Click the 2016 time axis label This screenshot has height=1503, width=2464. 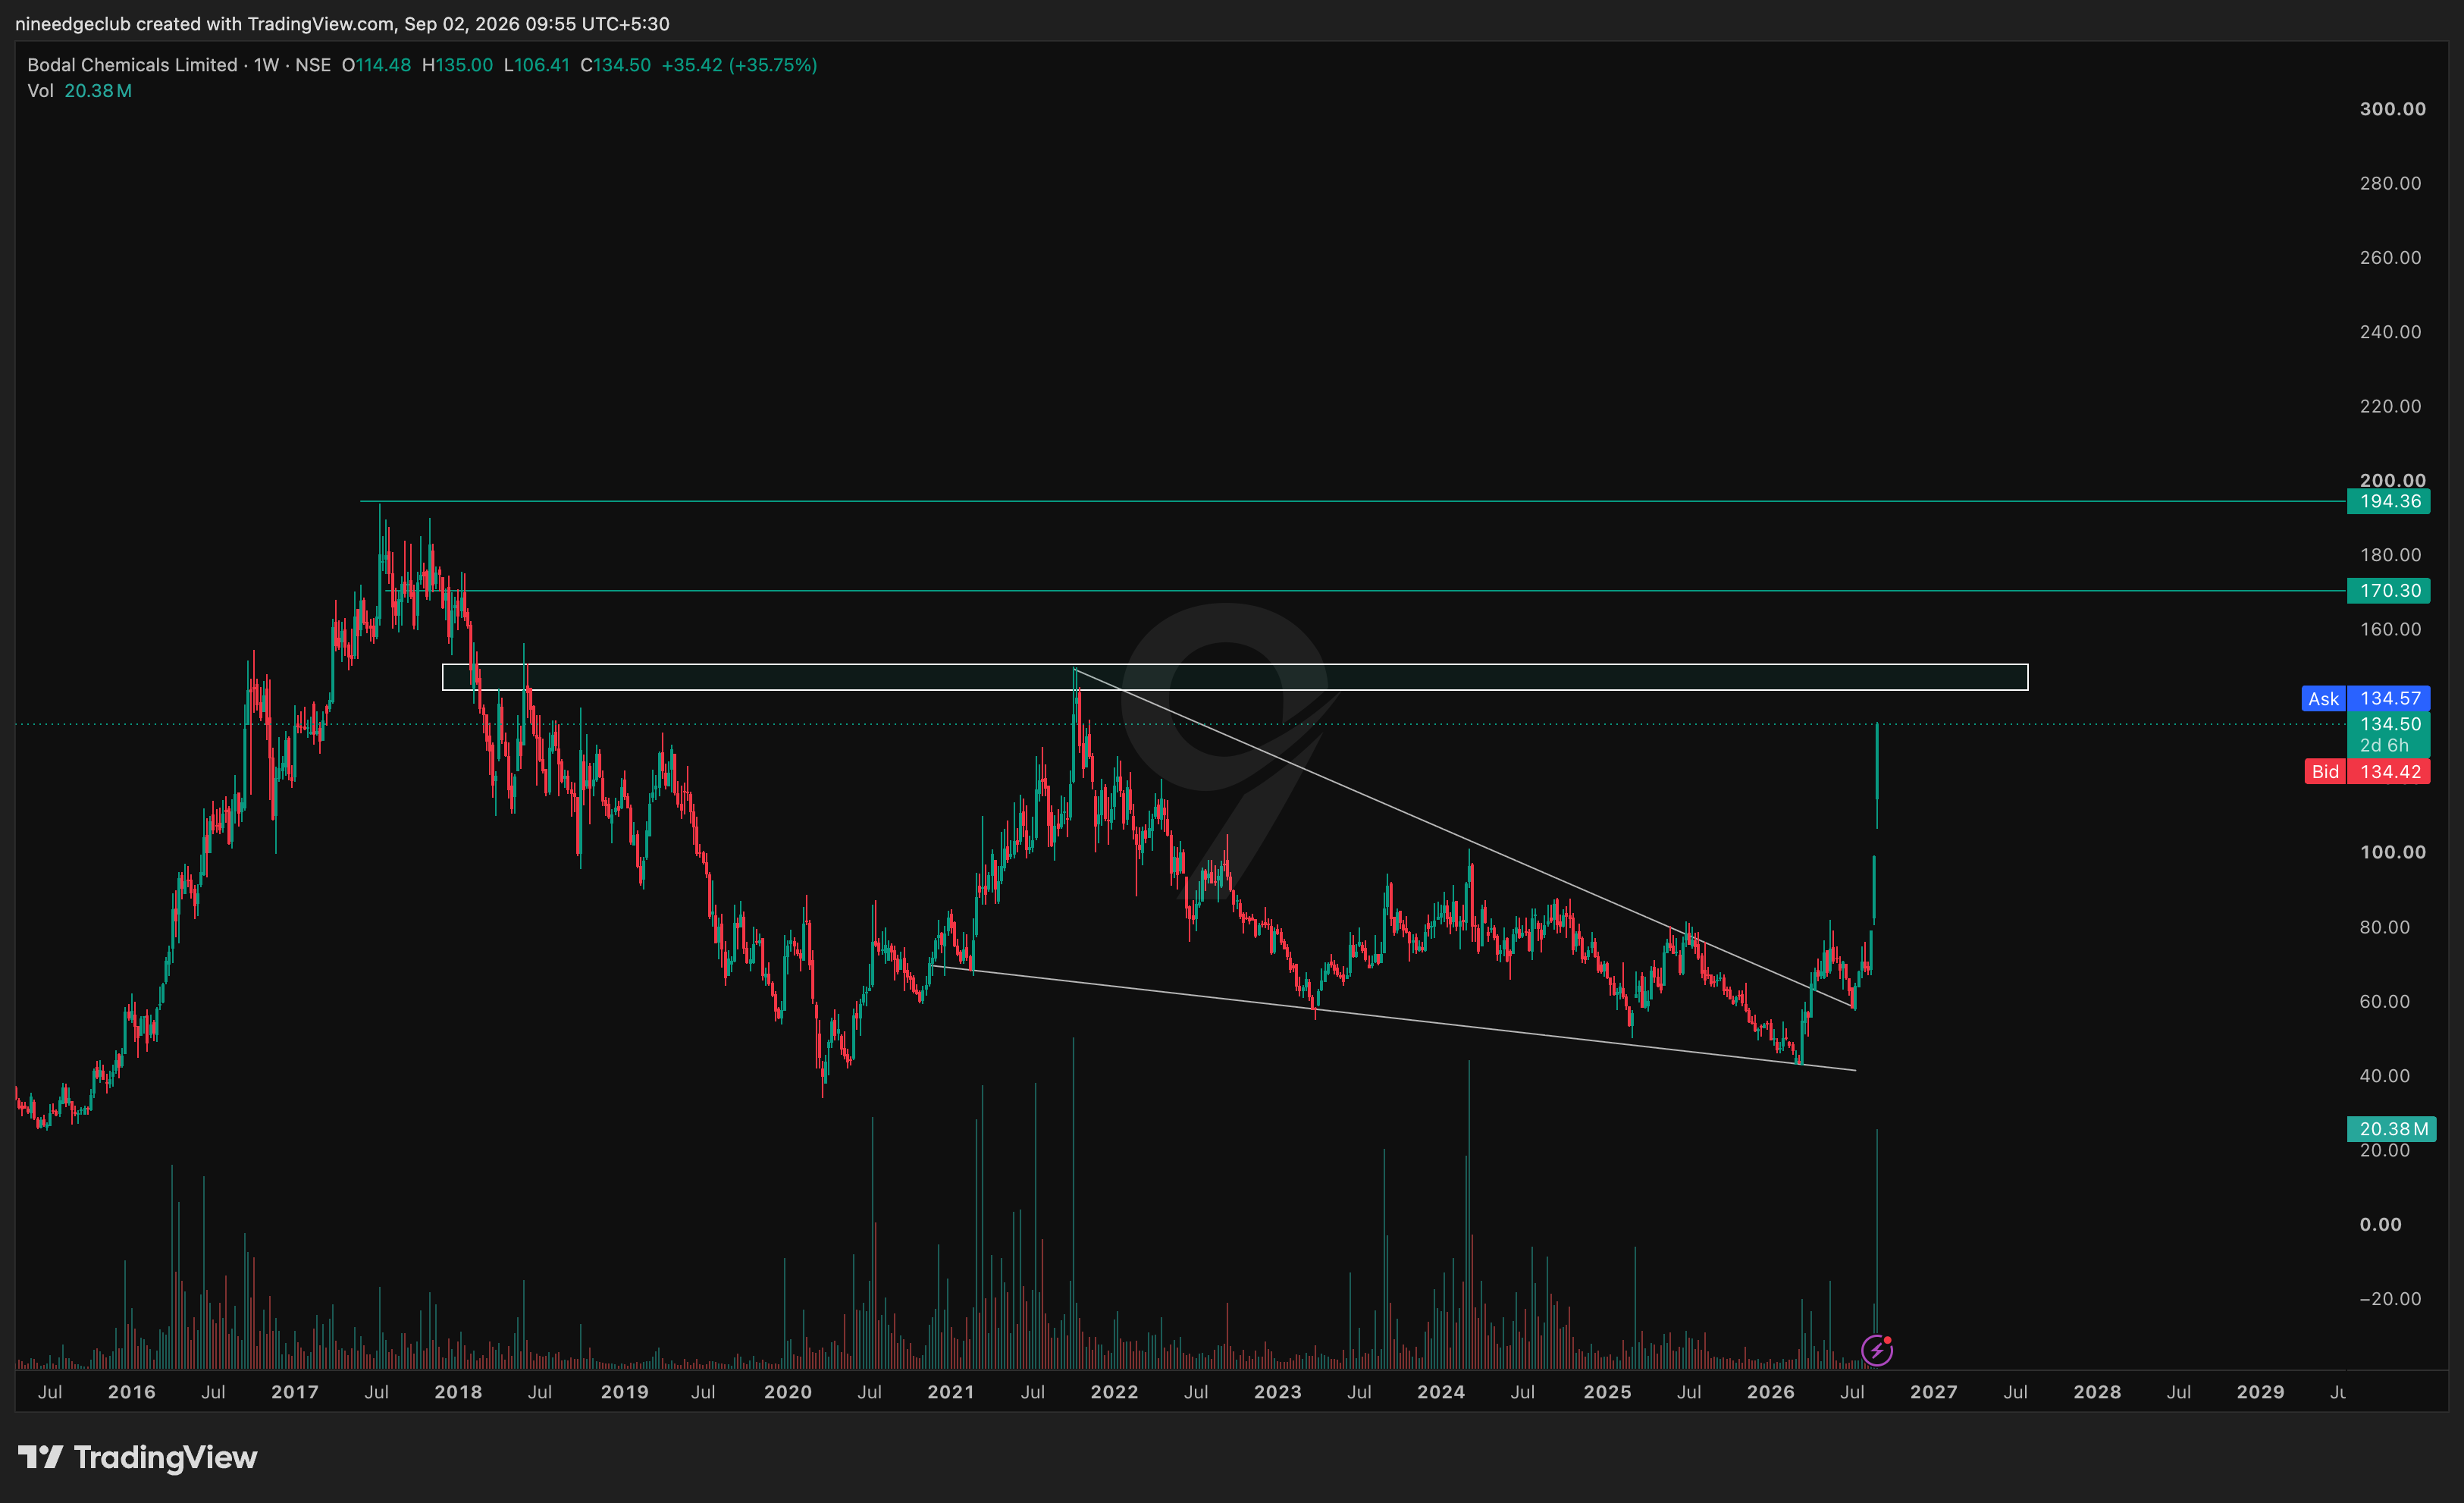click(132, 1392)
